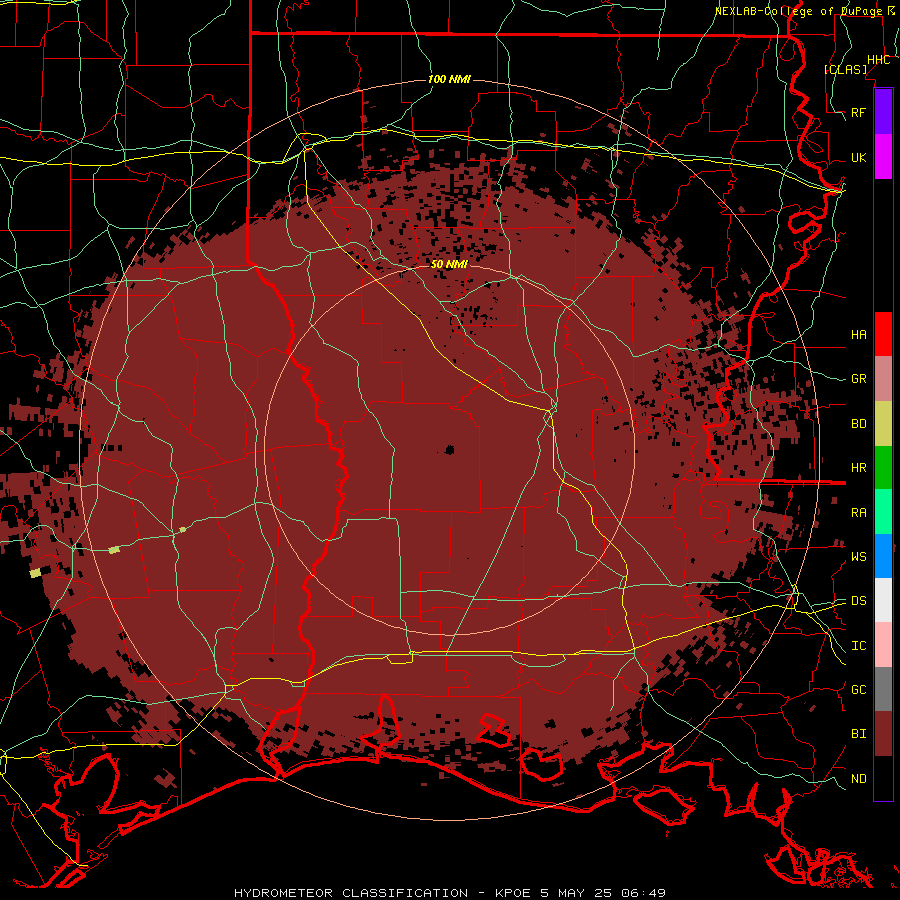
Task: Click the DS legend label
Action: click(858, 601)
